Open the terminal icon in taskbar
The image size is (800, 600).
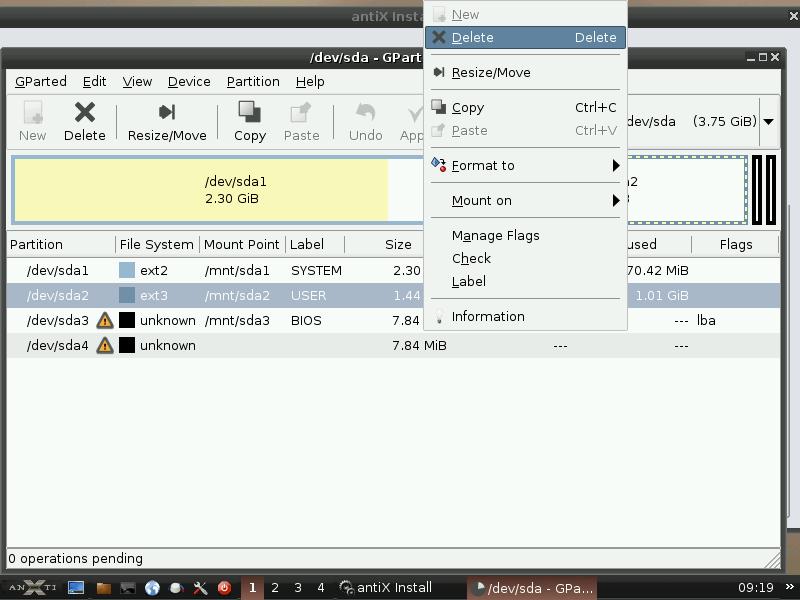coord(128,588)
